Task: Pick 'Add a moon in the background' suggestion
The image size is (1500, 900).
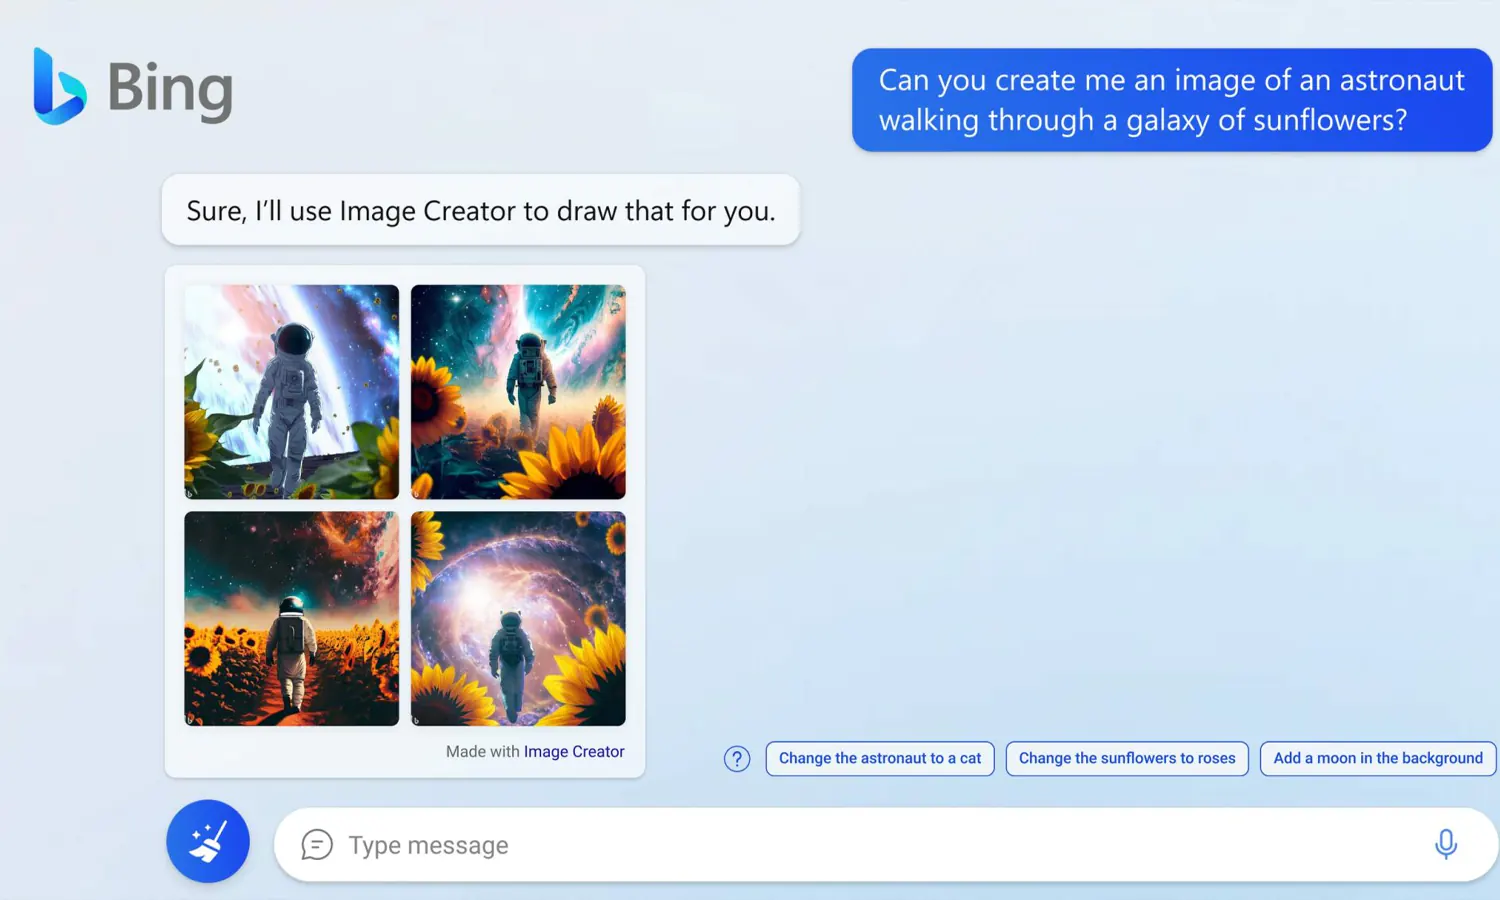Action: click(x=1378, y=758)
